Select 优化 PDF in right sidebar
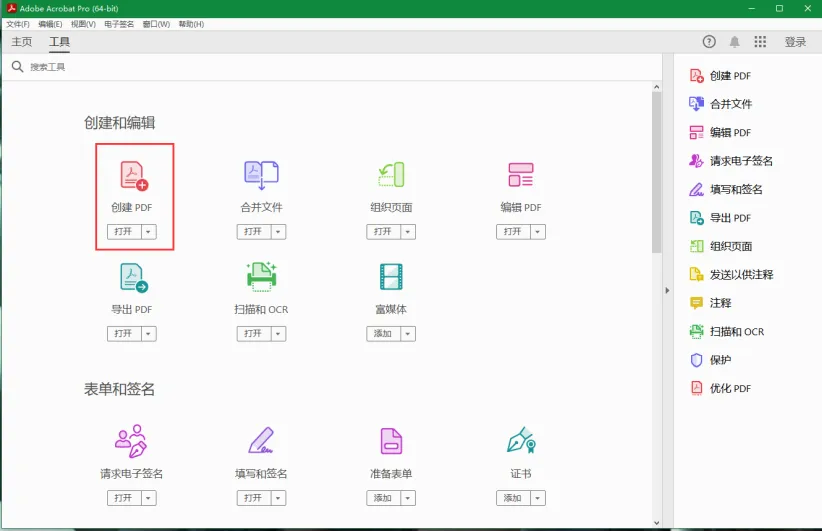 click(720, 388)
